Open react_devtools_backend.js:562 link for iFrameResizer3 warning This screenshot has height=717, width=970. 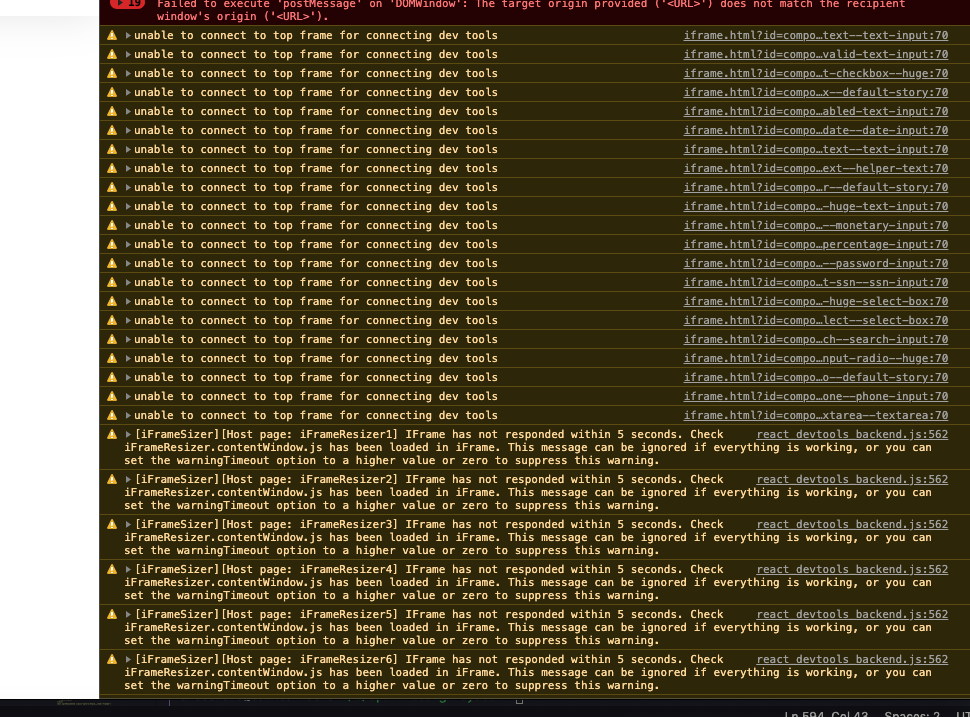[x=852, y=525]
